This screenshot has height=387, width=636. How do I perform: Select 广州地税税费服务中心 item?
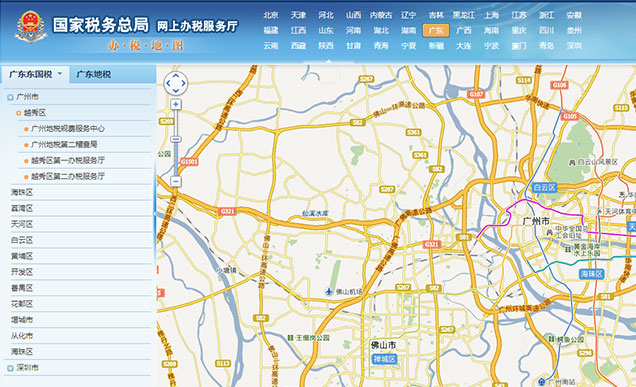click(x=68, y=129)
